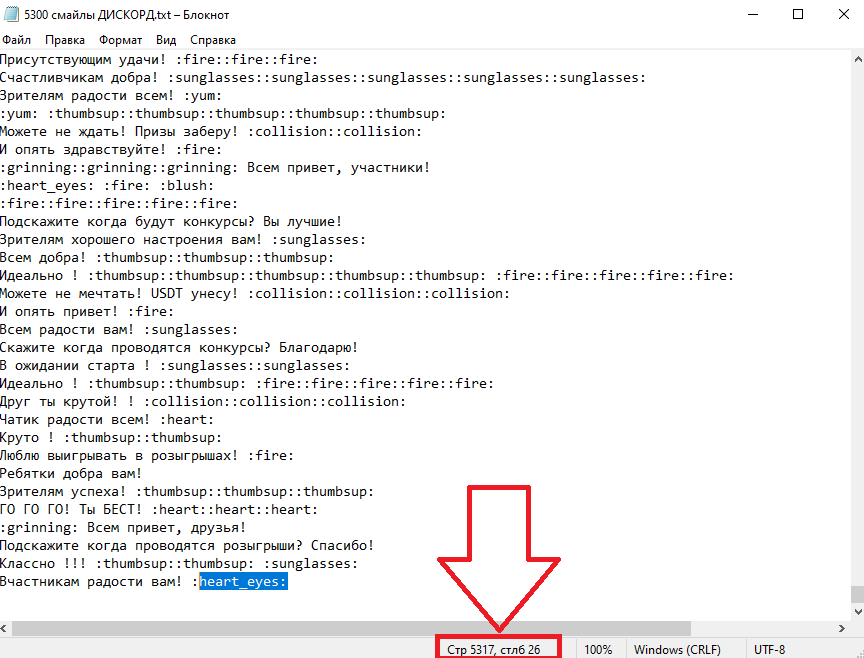Viewport: 864px width, 658px height.
Task: Click the 100% zoom status field
Action: click(598, 650)
